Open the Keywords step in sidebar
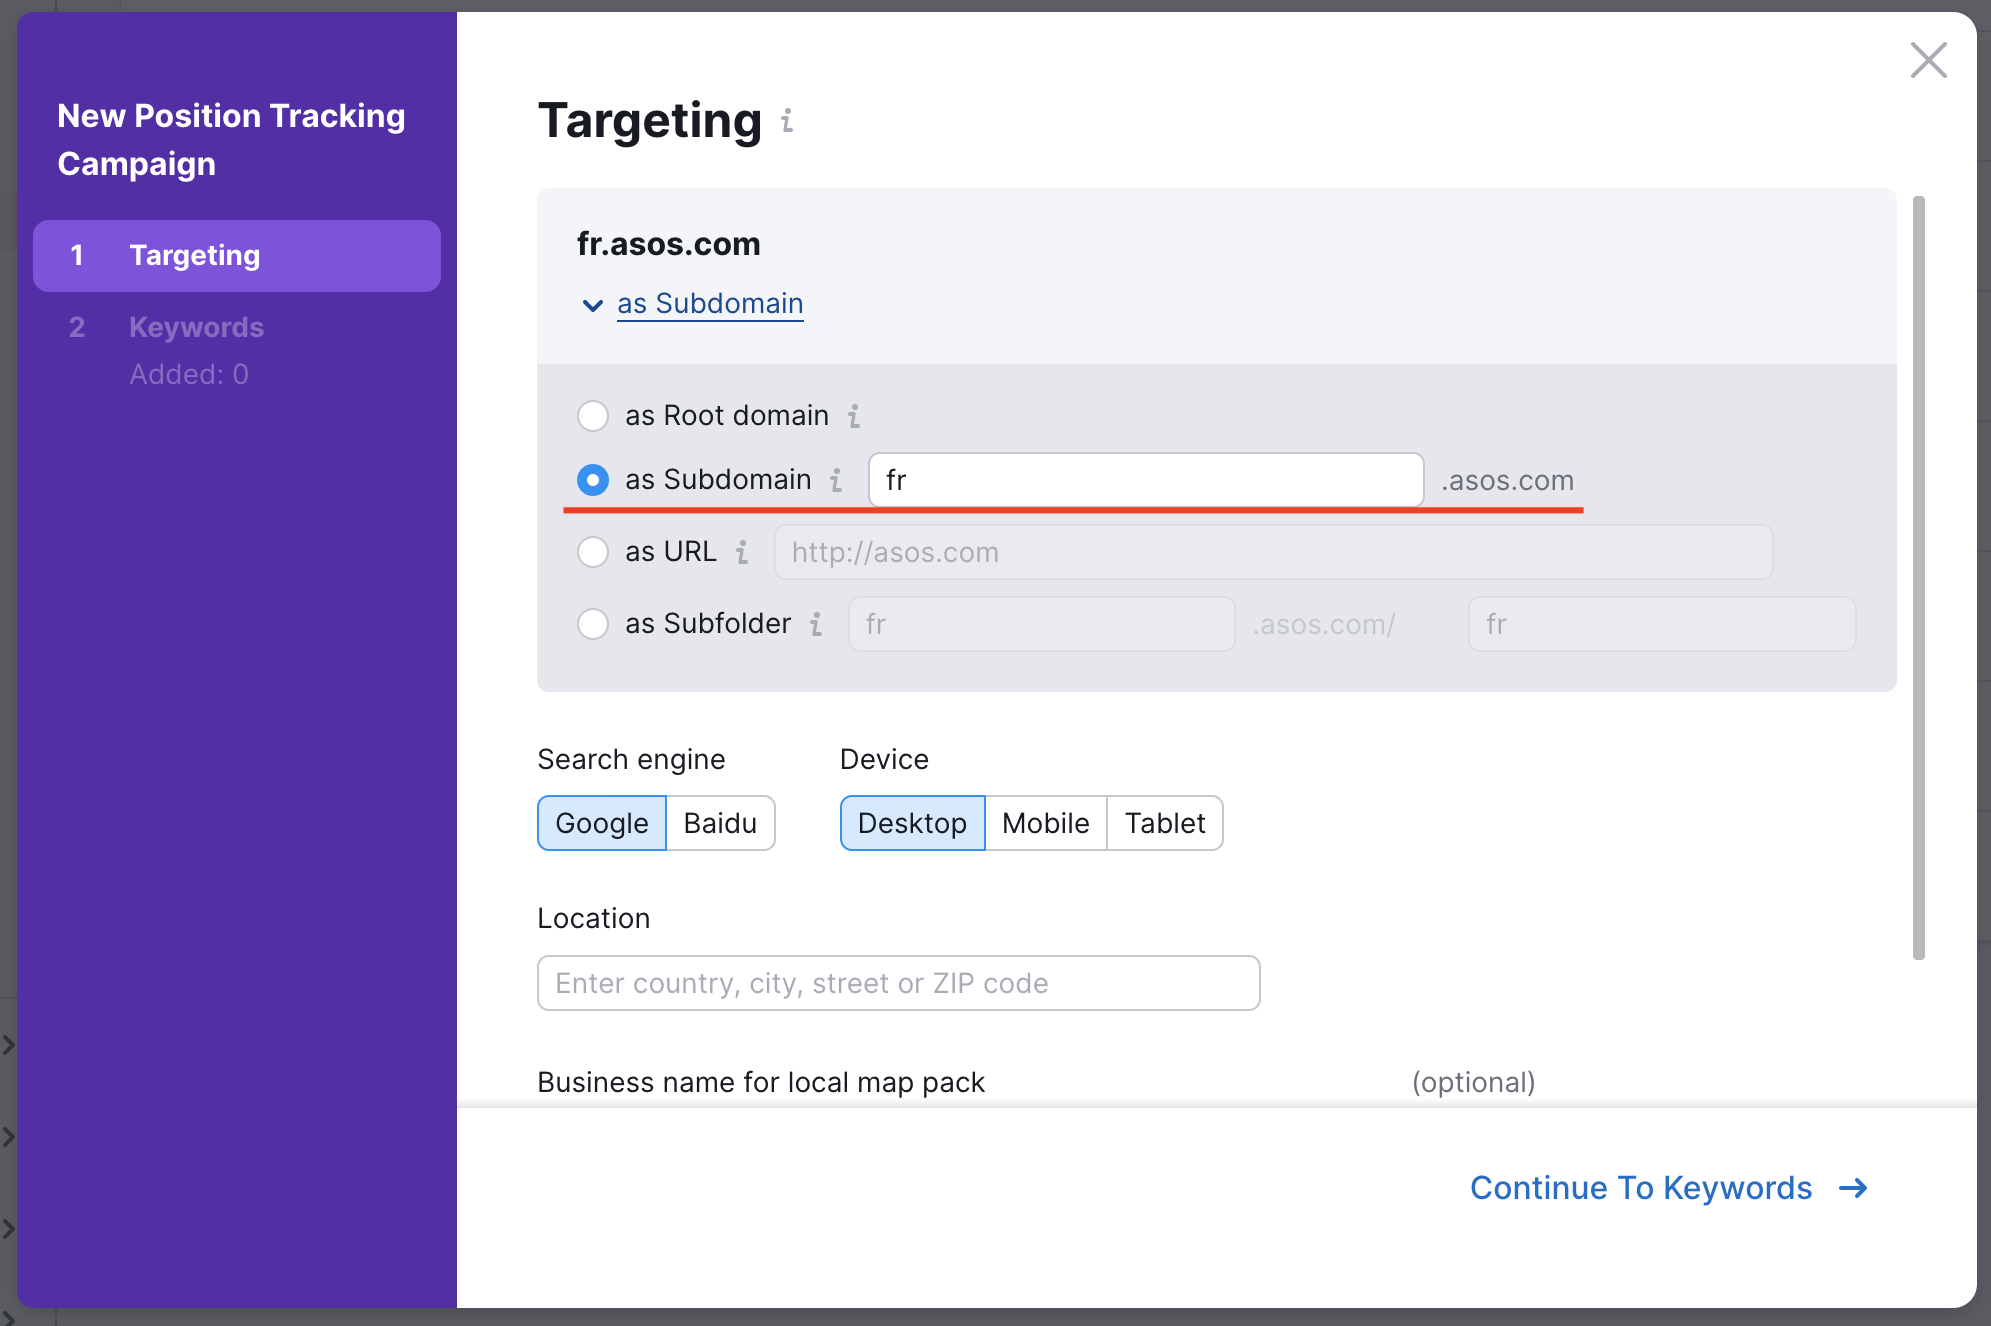Screen dimensions: 1991x1326 pyautogui.click(x=196, y=328)
